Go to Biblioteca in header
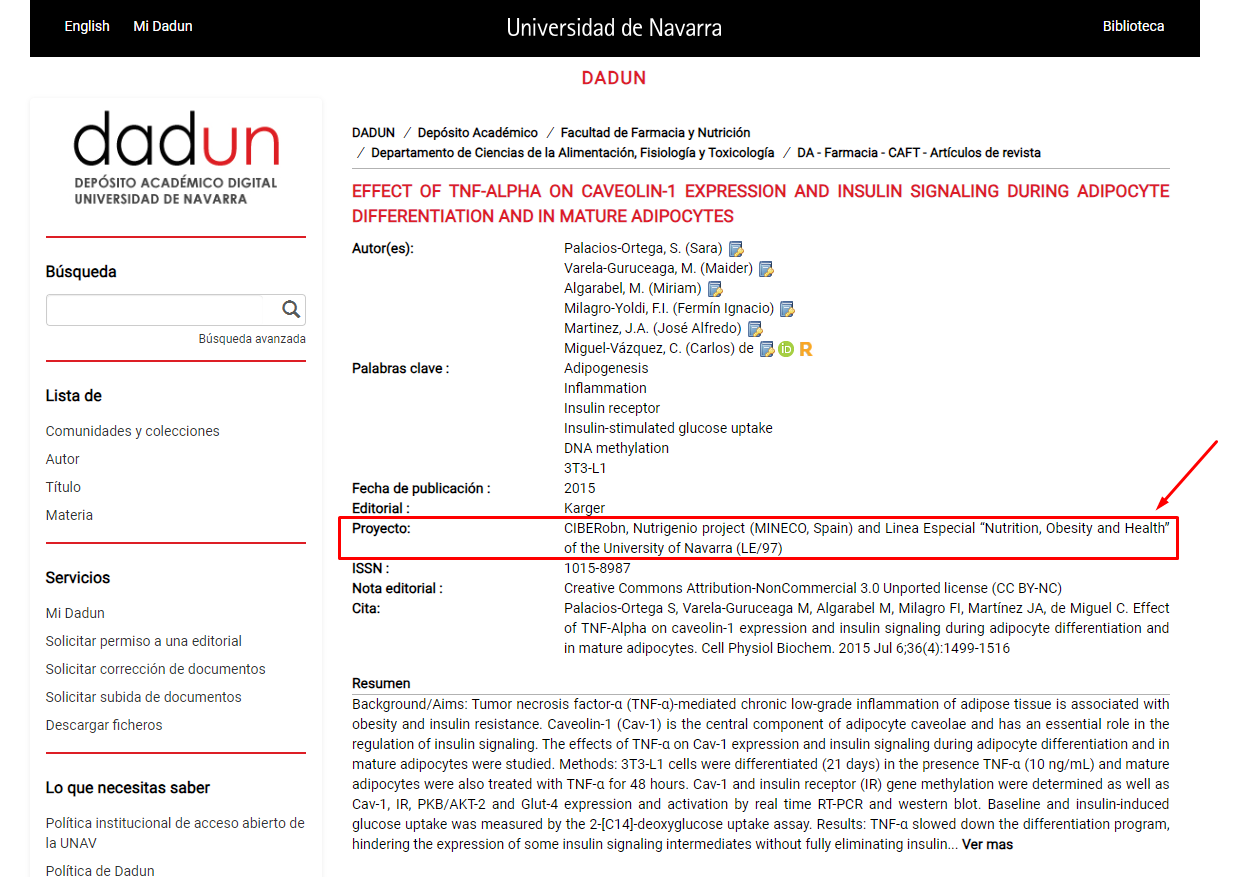 [x=1133, y=26]
